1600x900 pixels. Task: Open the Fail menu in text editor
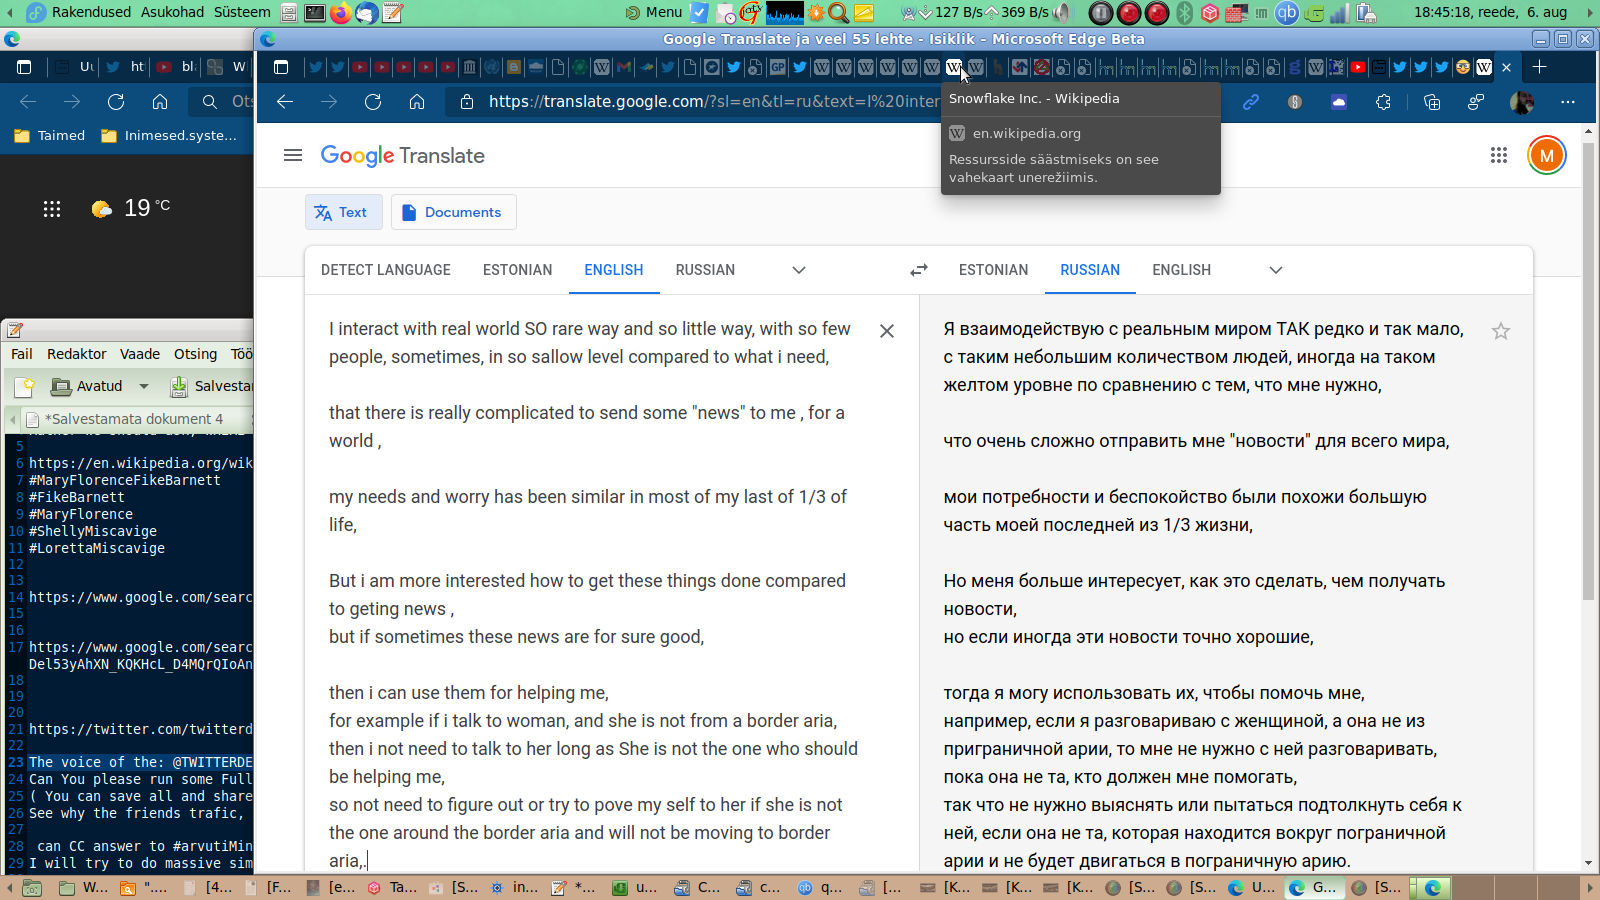click(22, 354)
